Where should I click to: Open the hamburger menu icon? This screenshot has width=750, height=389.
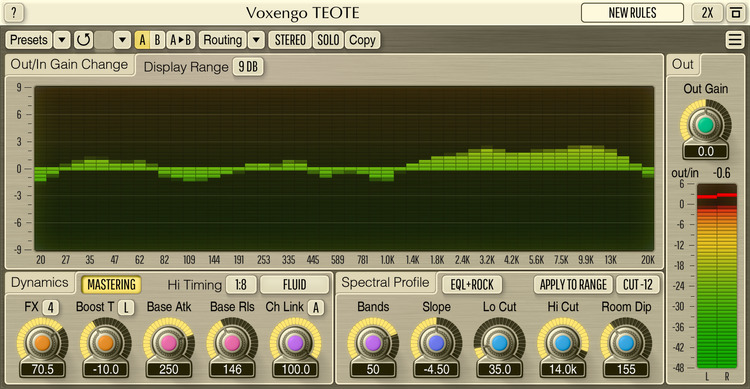735,40
